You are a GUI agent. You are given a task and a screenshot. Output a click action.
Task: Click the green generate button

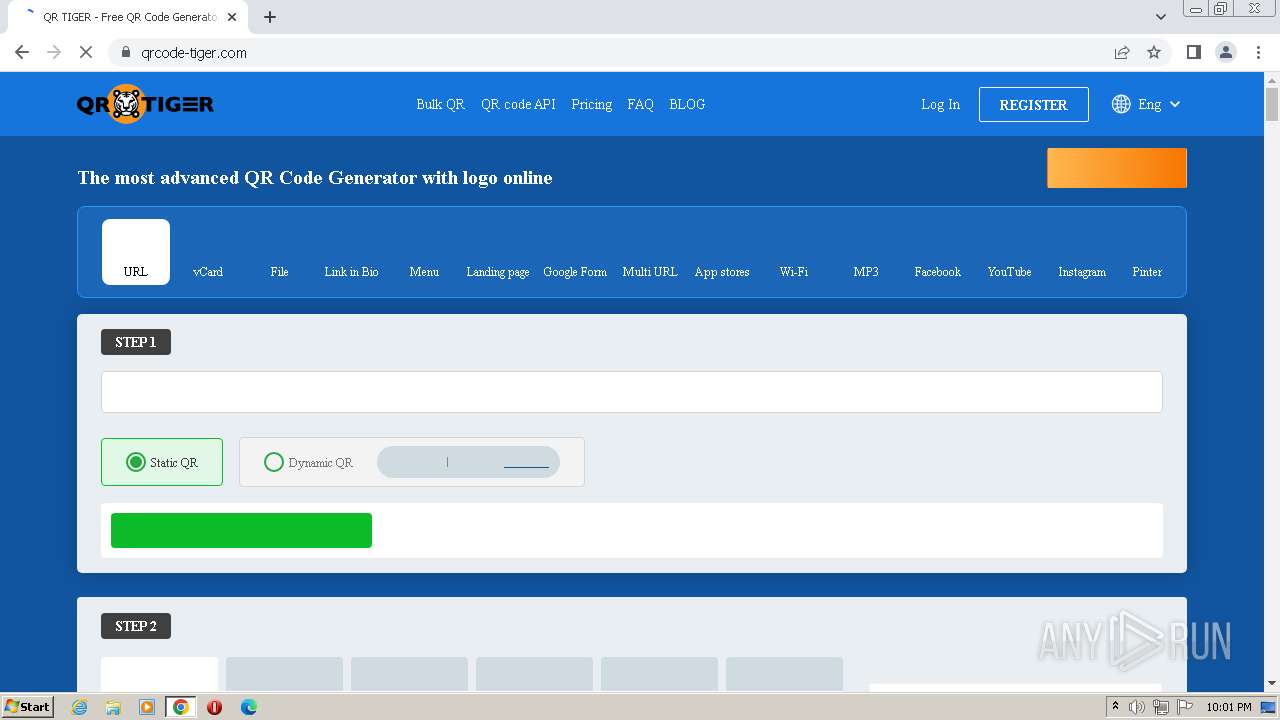click(x=241, y=530)
